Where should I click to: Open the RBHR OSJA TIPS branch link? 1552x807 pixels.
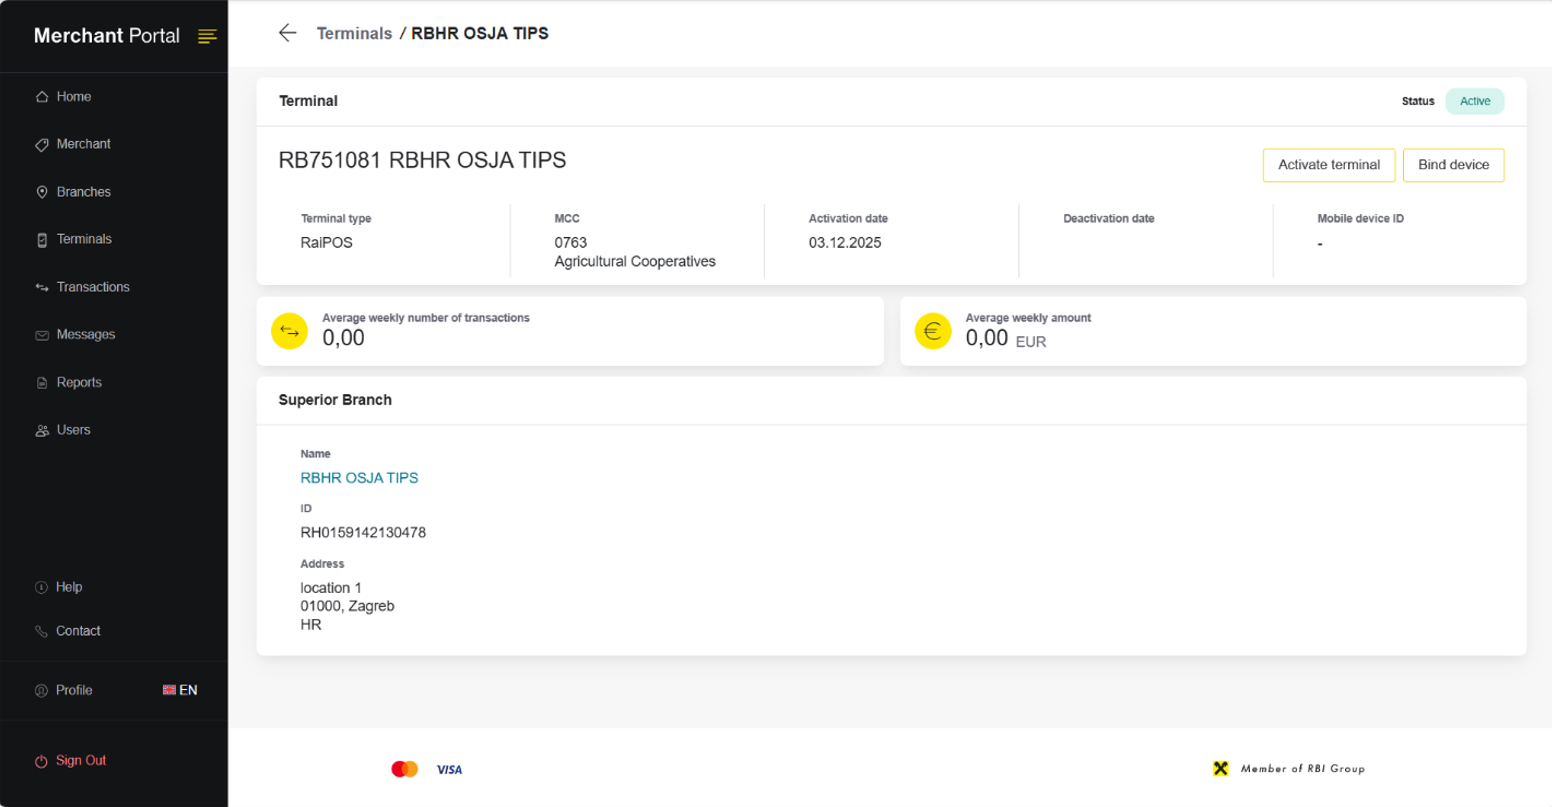pyautogui.click(x=359, y=478)
